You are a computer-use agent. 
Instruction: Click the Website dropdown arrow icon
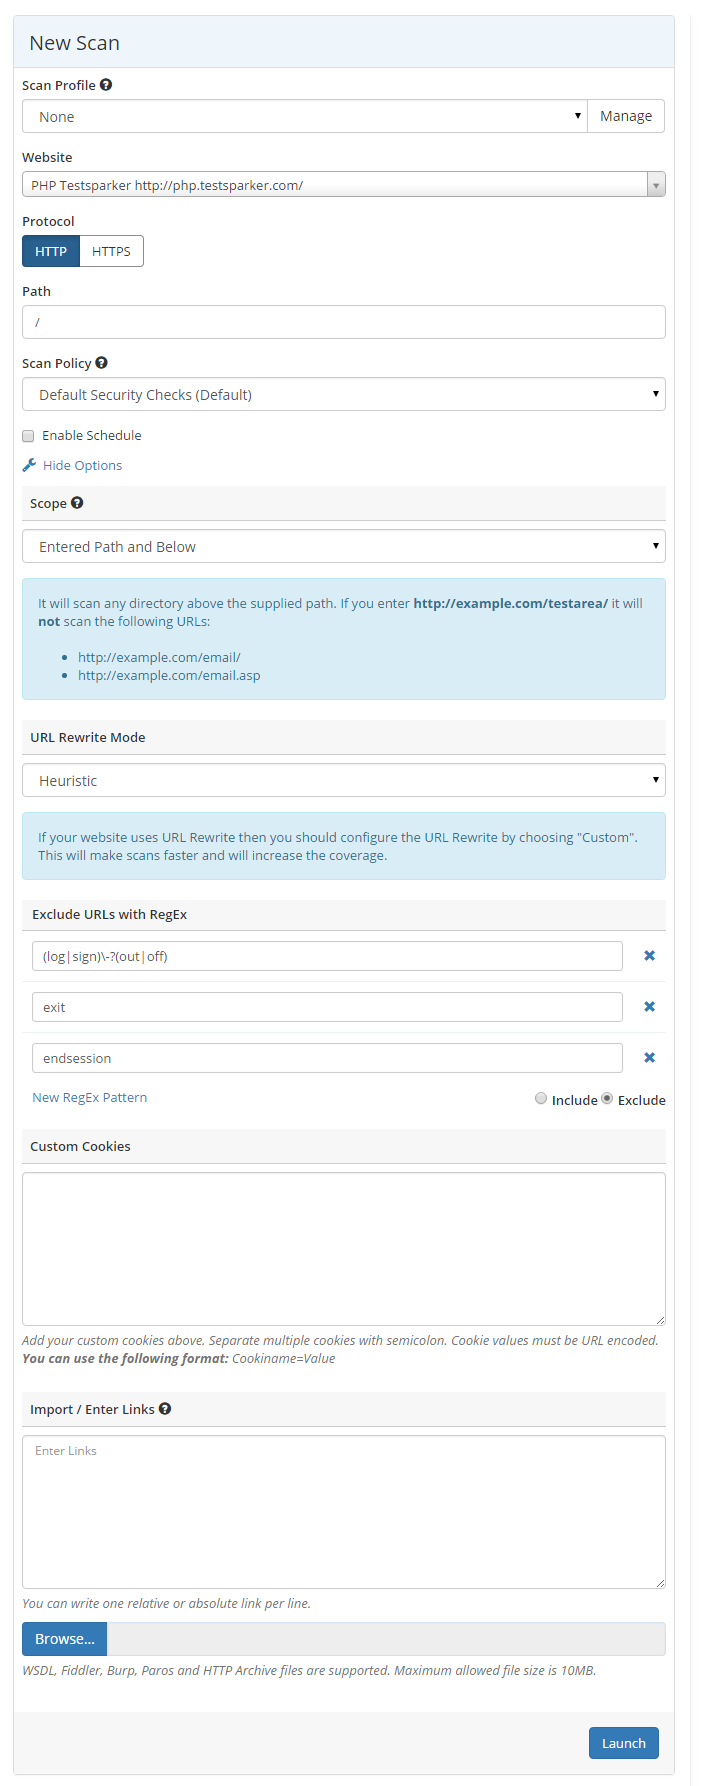click(x=656, y=184)
